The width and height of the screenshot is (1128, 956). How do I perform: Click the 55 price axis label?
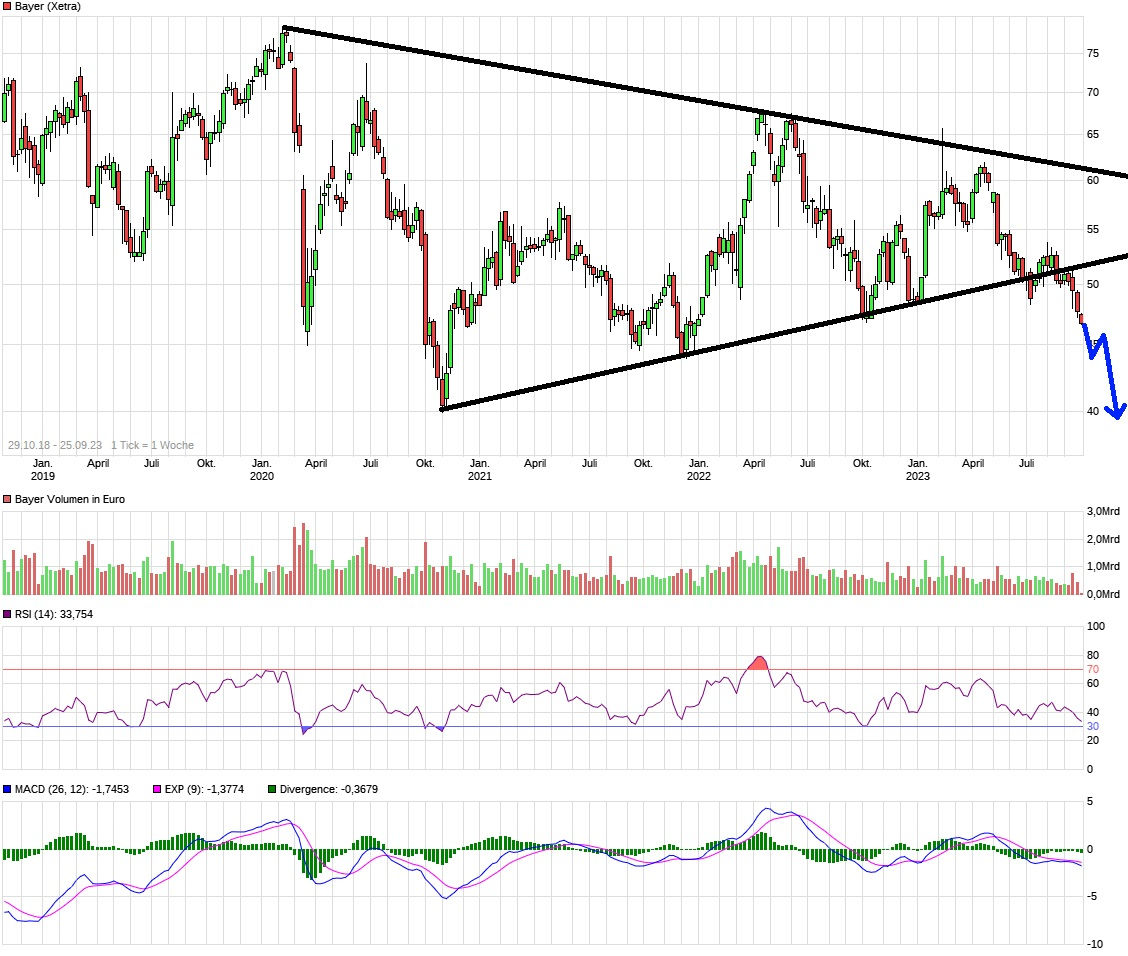[1093, 229]
